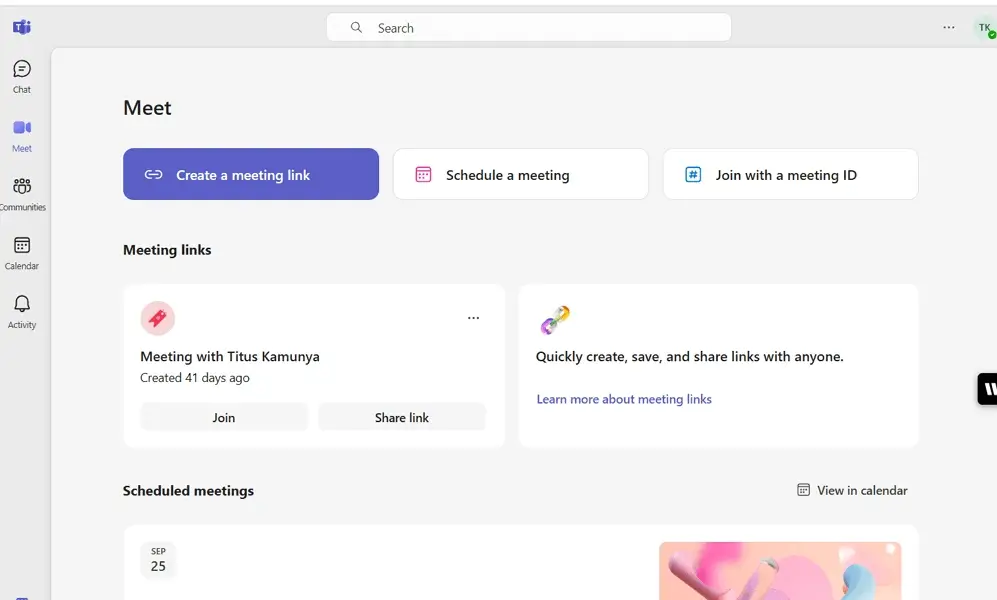Create a meeting link

tap(250, 173)
